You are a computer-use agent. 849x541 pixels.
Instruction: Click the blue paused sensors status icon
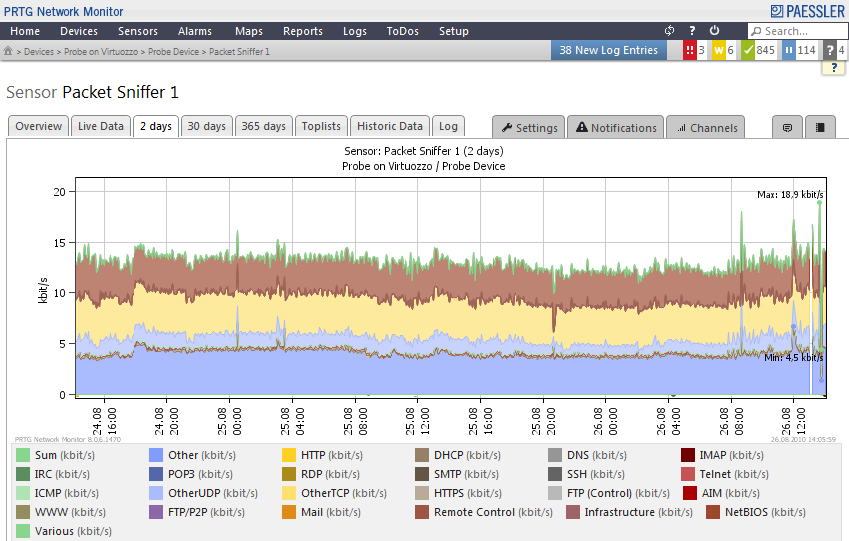[x=788, y=50]
